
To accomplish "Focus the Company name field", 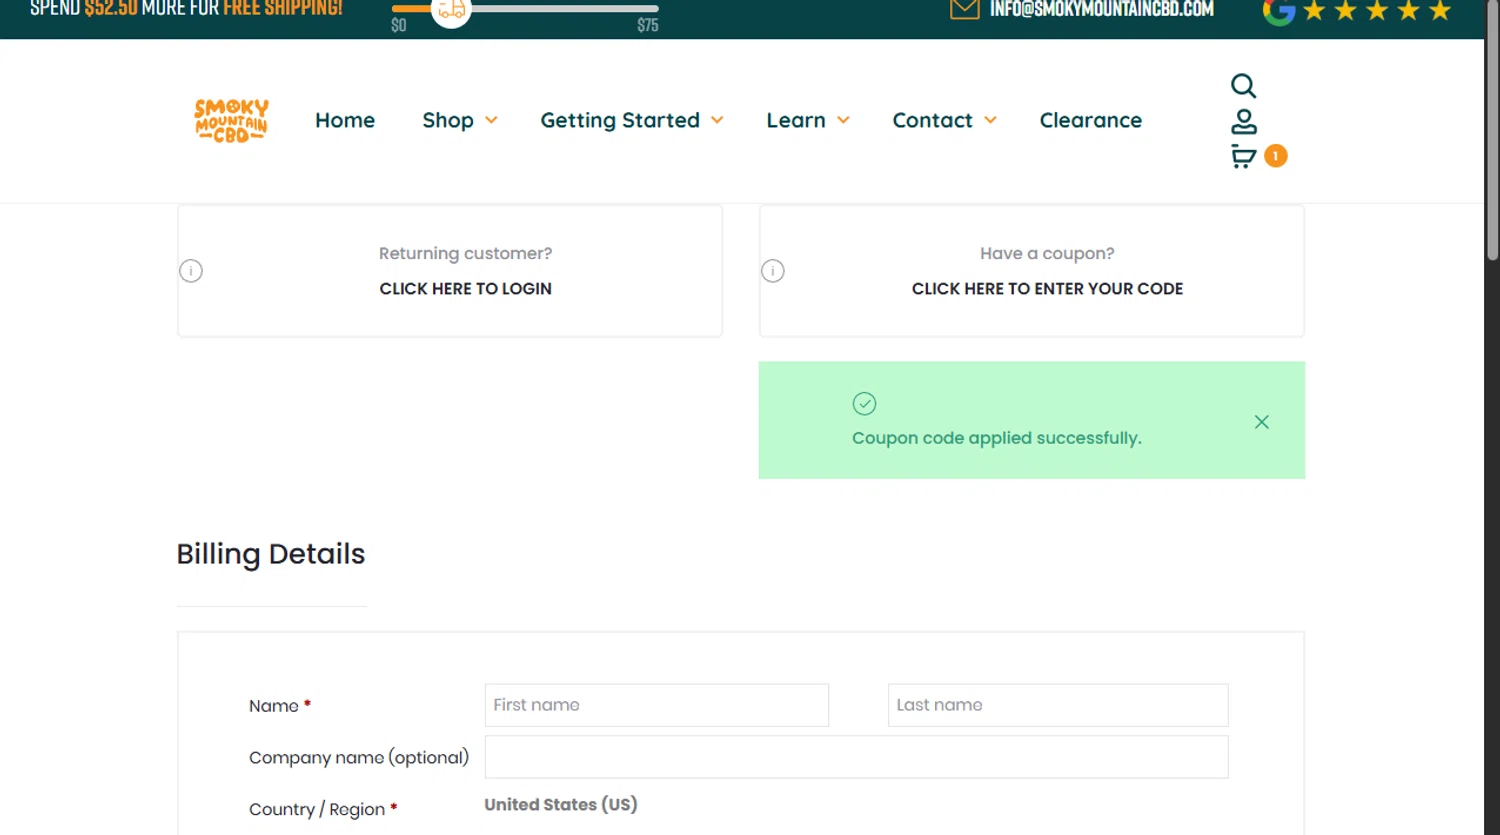I will click(857, 757).
